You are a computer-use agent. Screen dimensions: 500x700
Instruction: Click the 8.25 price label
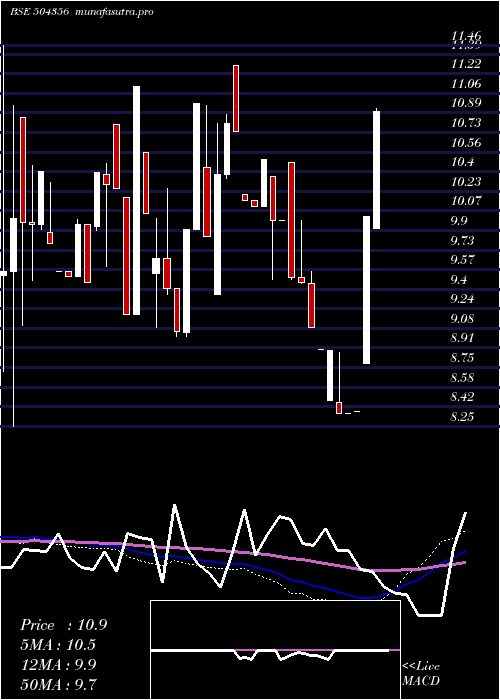[x=462, y=417]
